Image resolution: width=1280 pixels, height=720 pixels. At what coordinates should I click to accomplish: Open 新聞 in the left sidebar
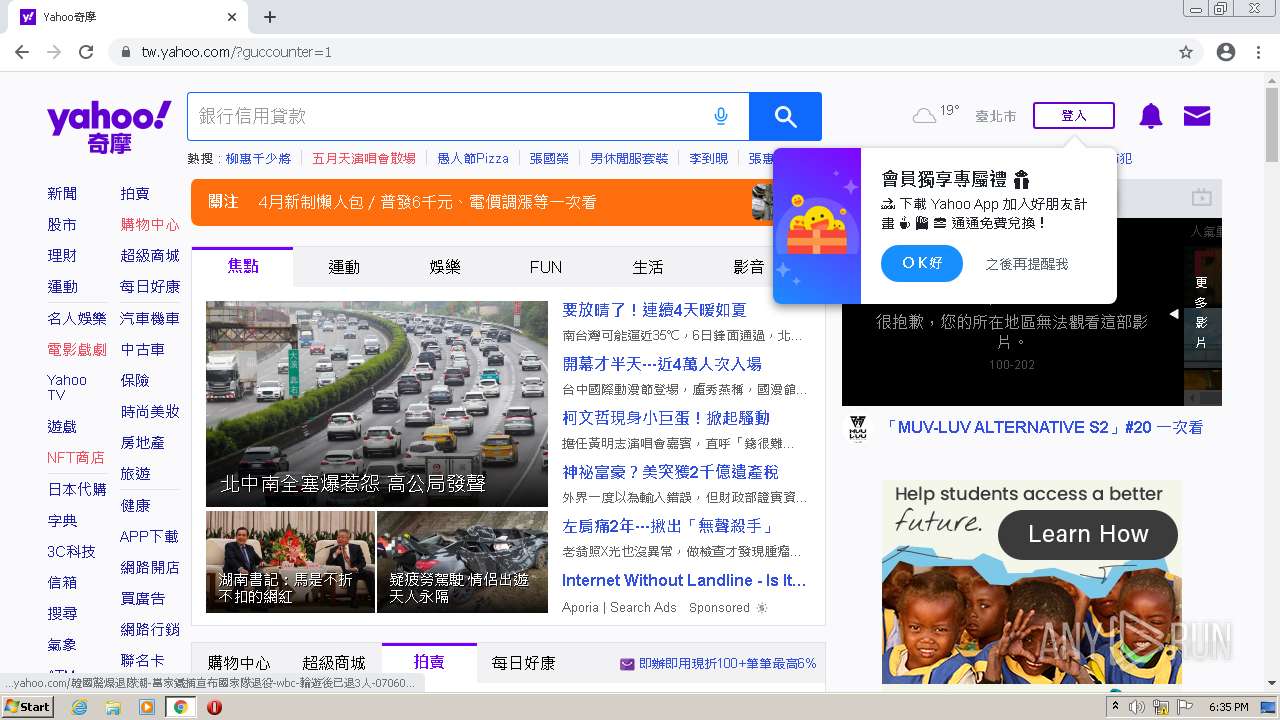tap(62, 193)
